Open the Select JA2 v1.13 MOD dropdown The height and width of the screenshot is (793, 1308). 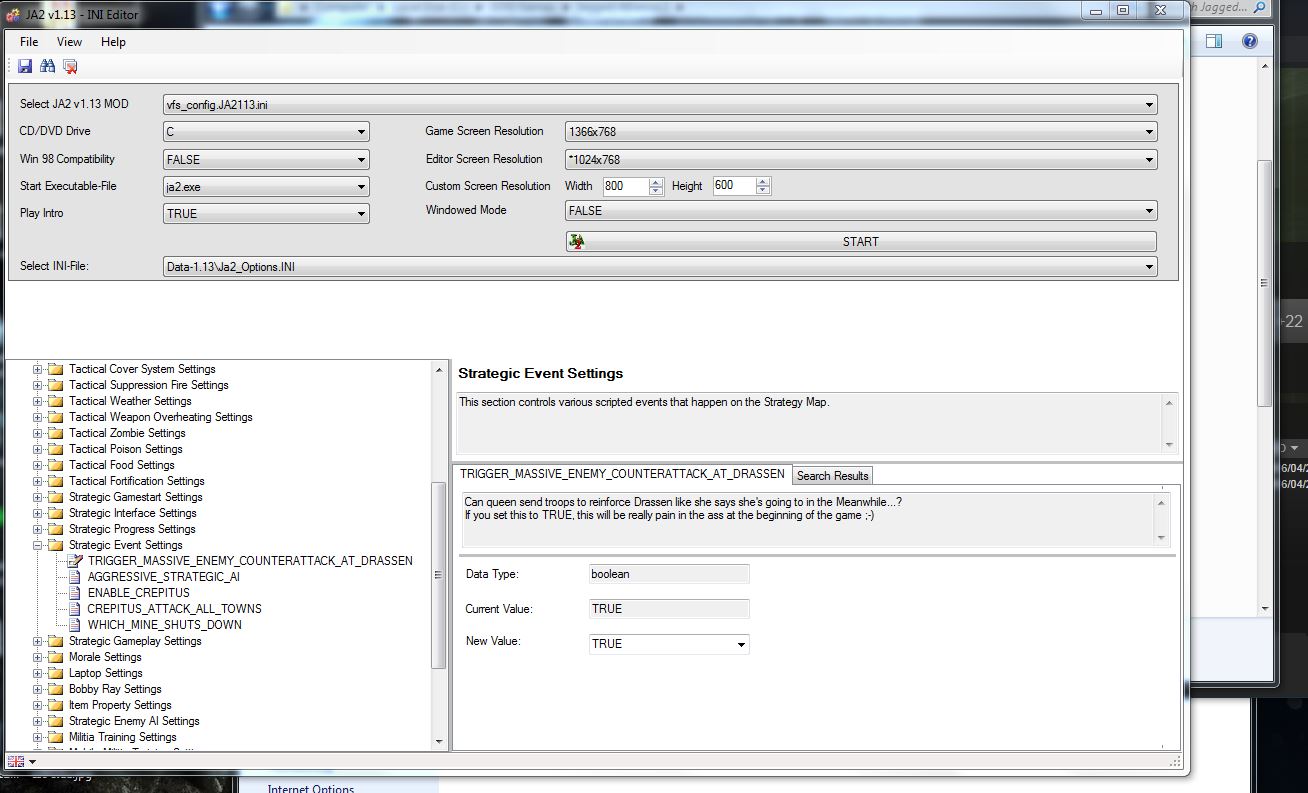coord(1149,104)
